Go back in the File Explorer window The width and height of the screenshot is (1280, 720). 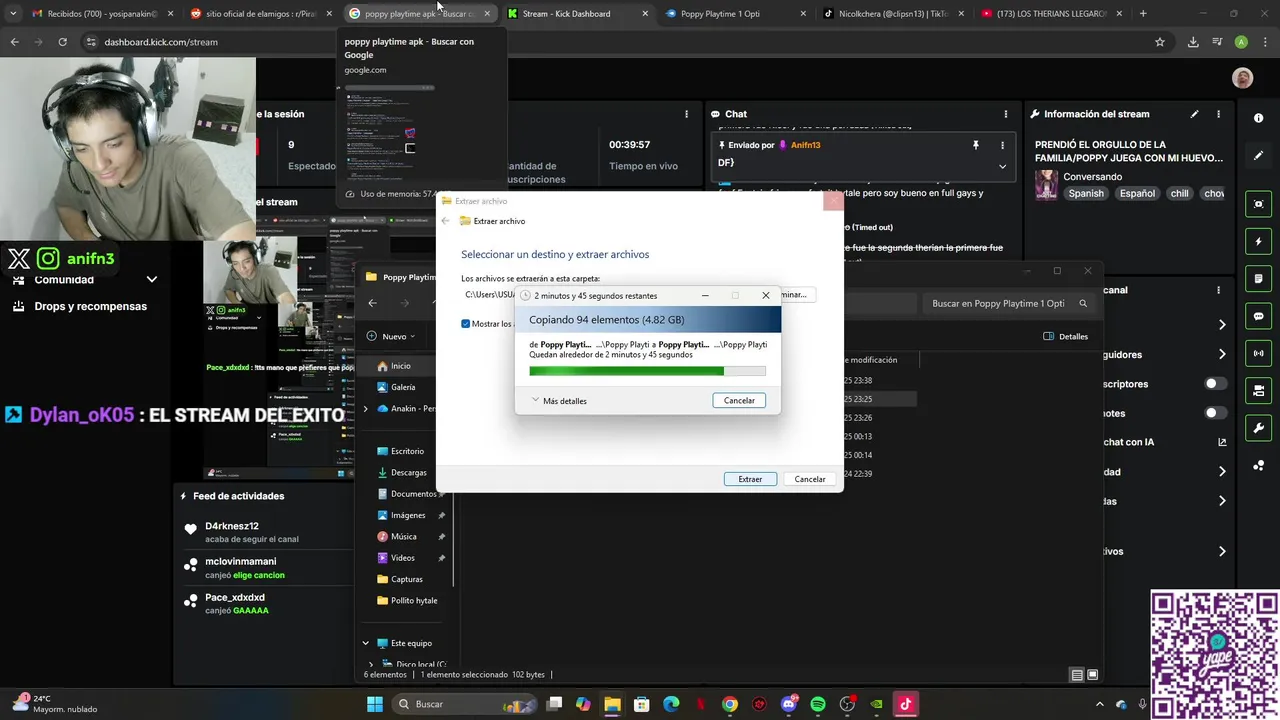pyautogui.click(x=372, y=303)
